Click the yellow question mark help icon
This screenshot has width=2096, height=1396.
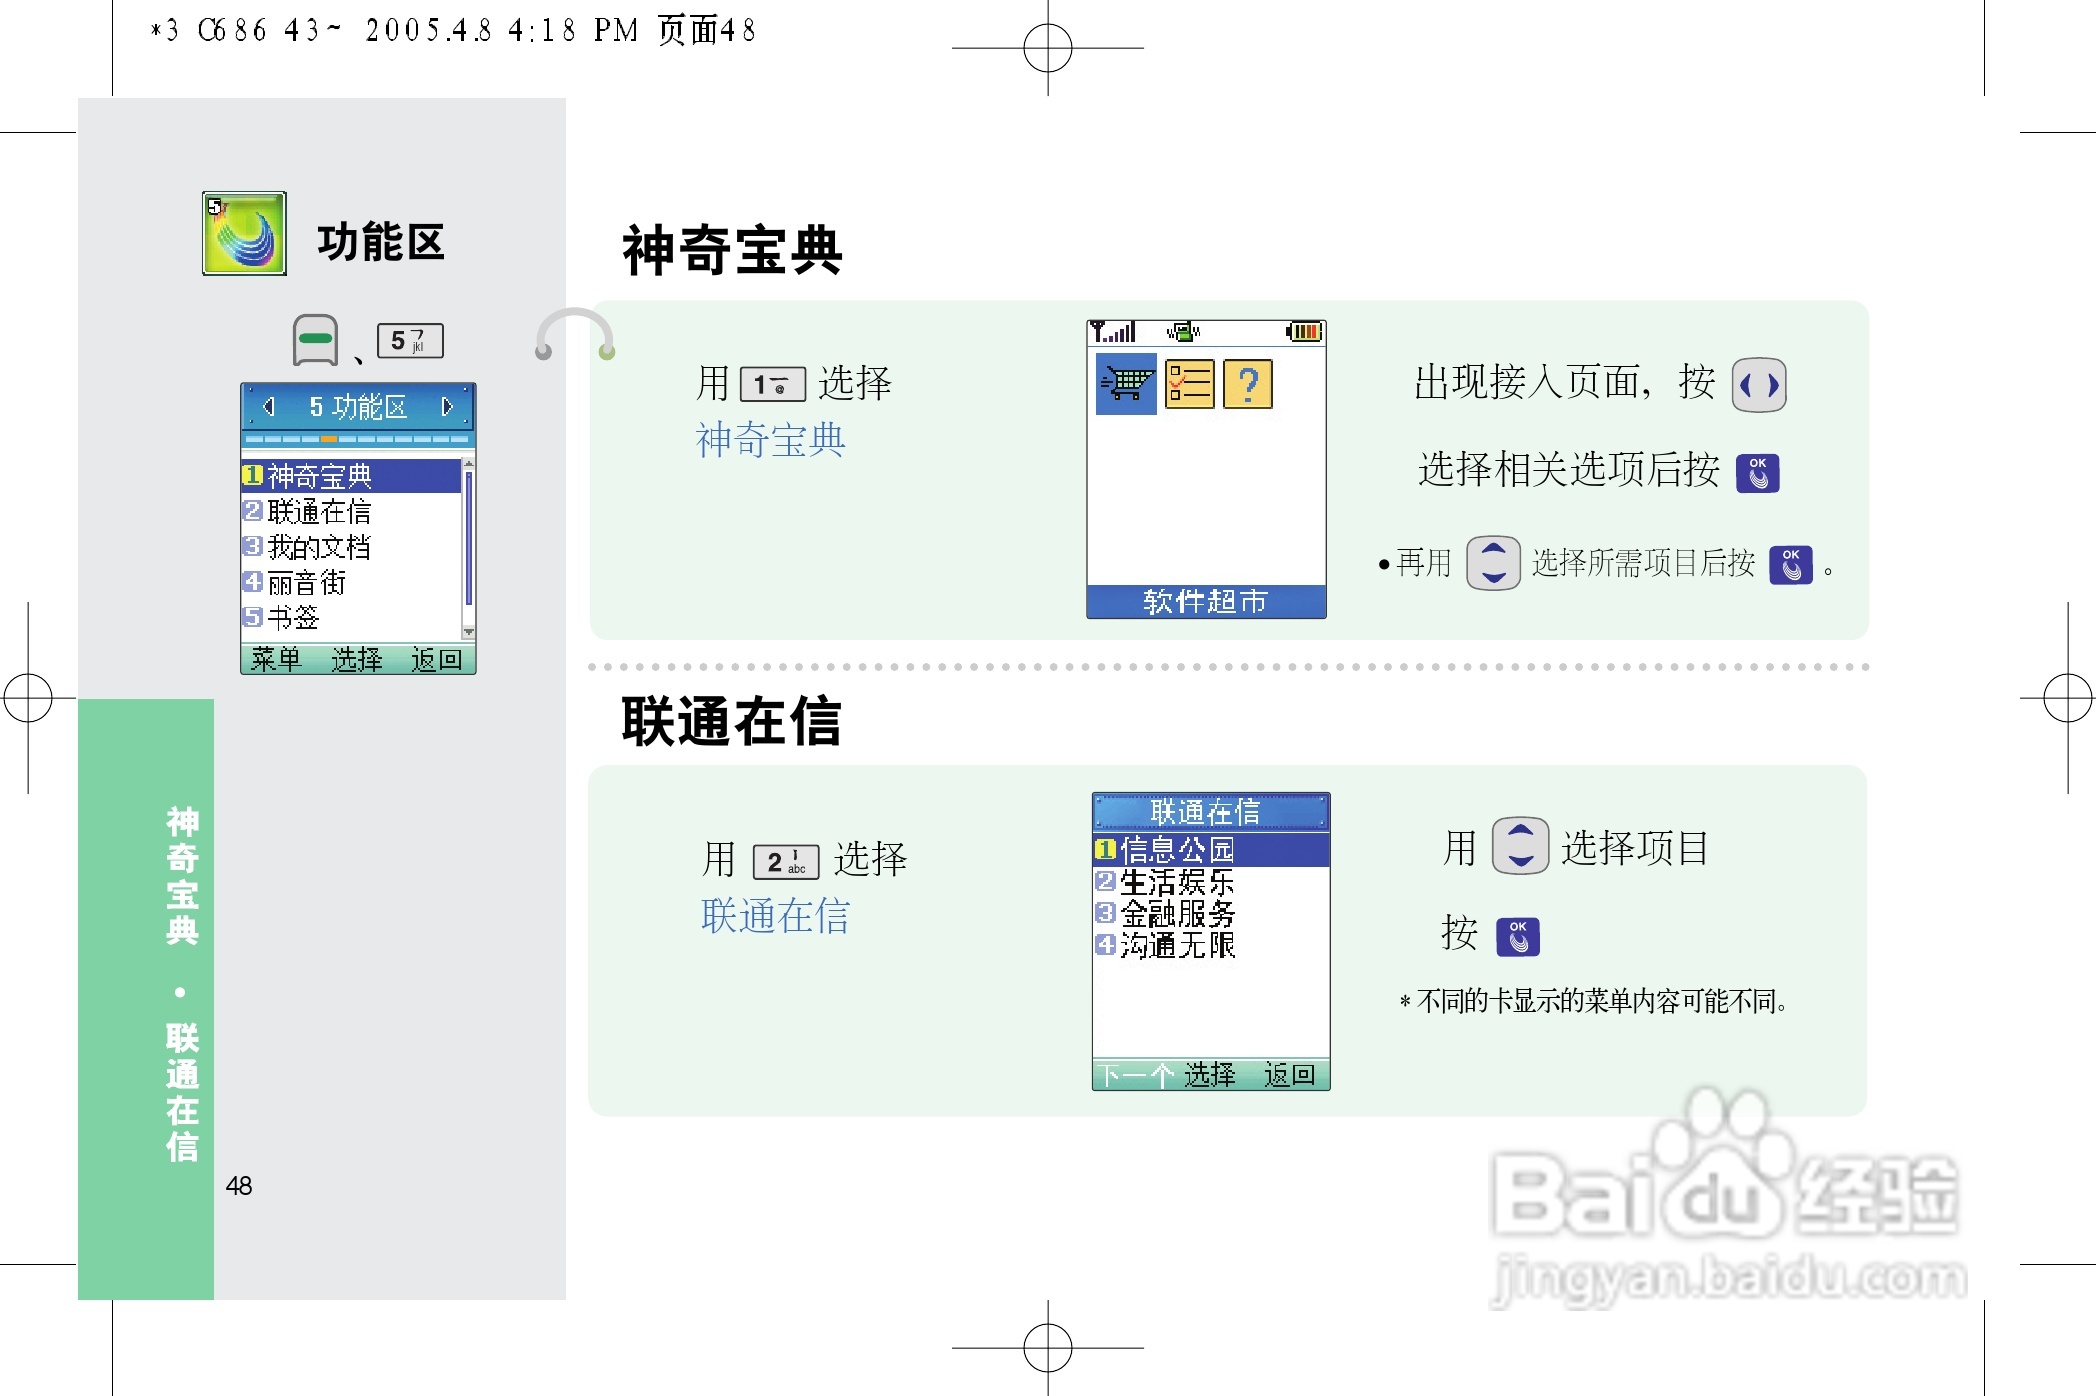click(1250, 383)
